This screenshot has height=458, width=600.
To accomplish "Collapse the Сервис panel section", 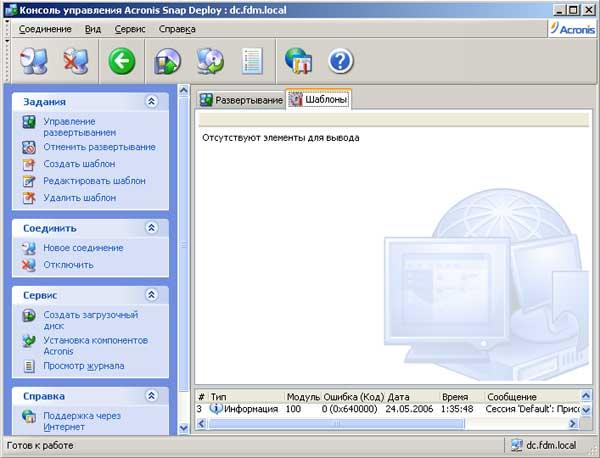I will [x=152, y=295].
